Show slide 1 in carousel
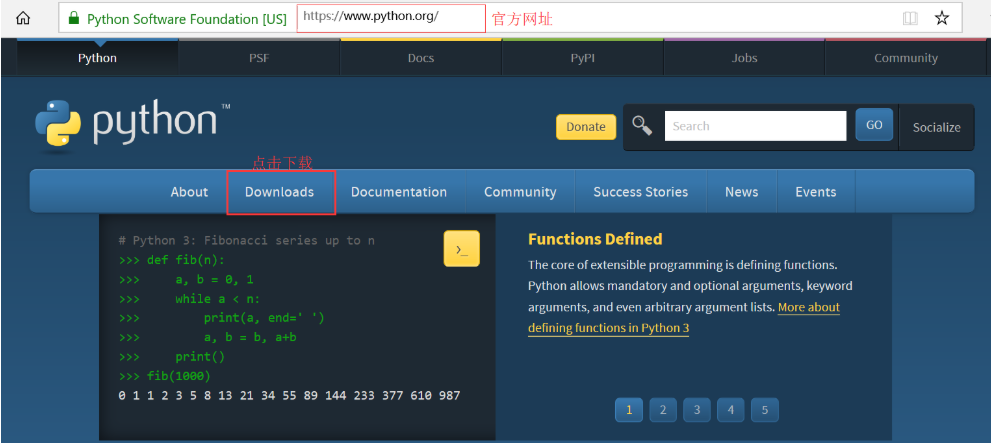Image resolution: width=991 pixels, height=443 pixels. pos(629,410)
